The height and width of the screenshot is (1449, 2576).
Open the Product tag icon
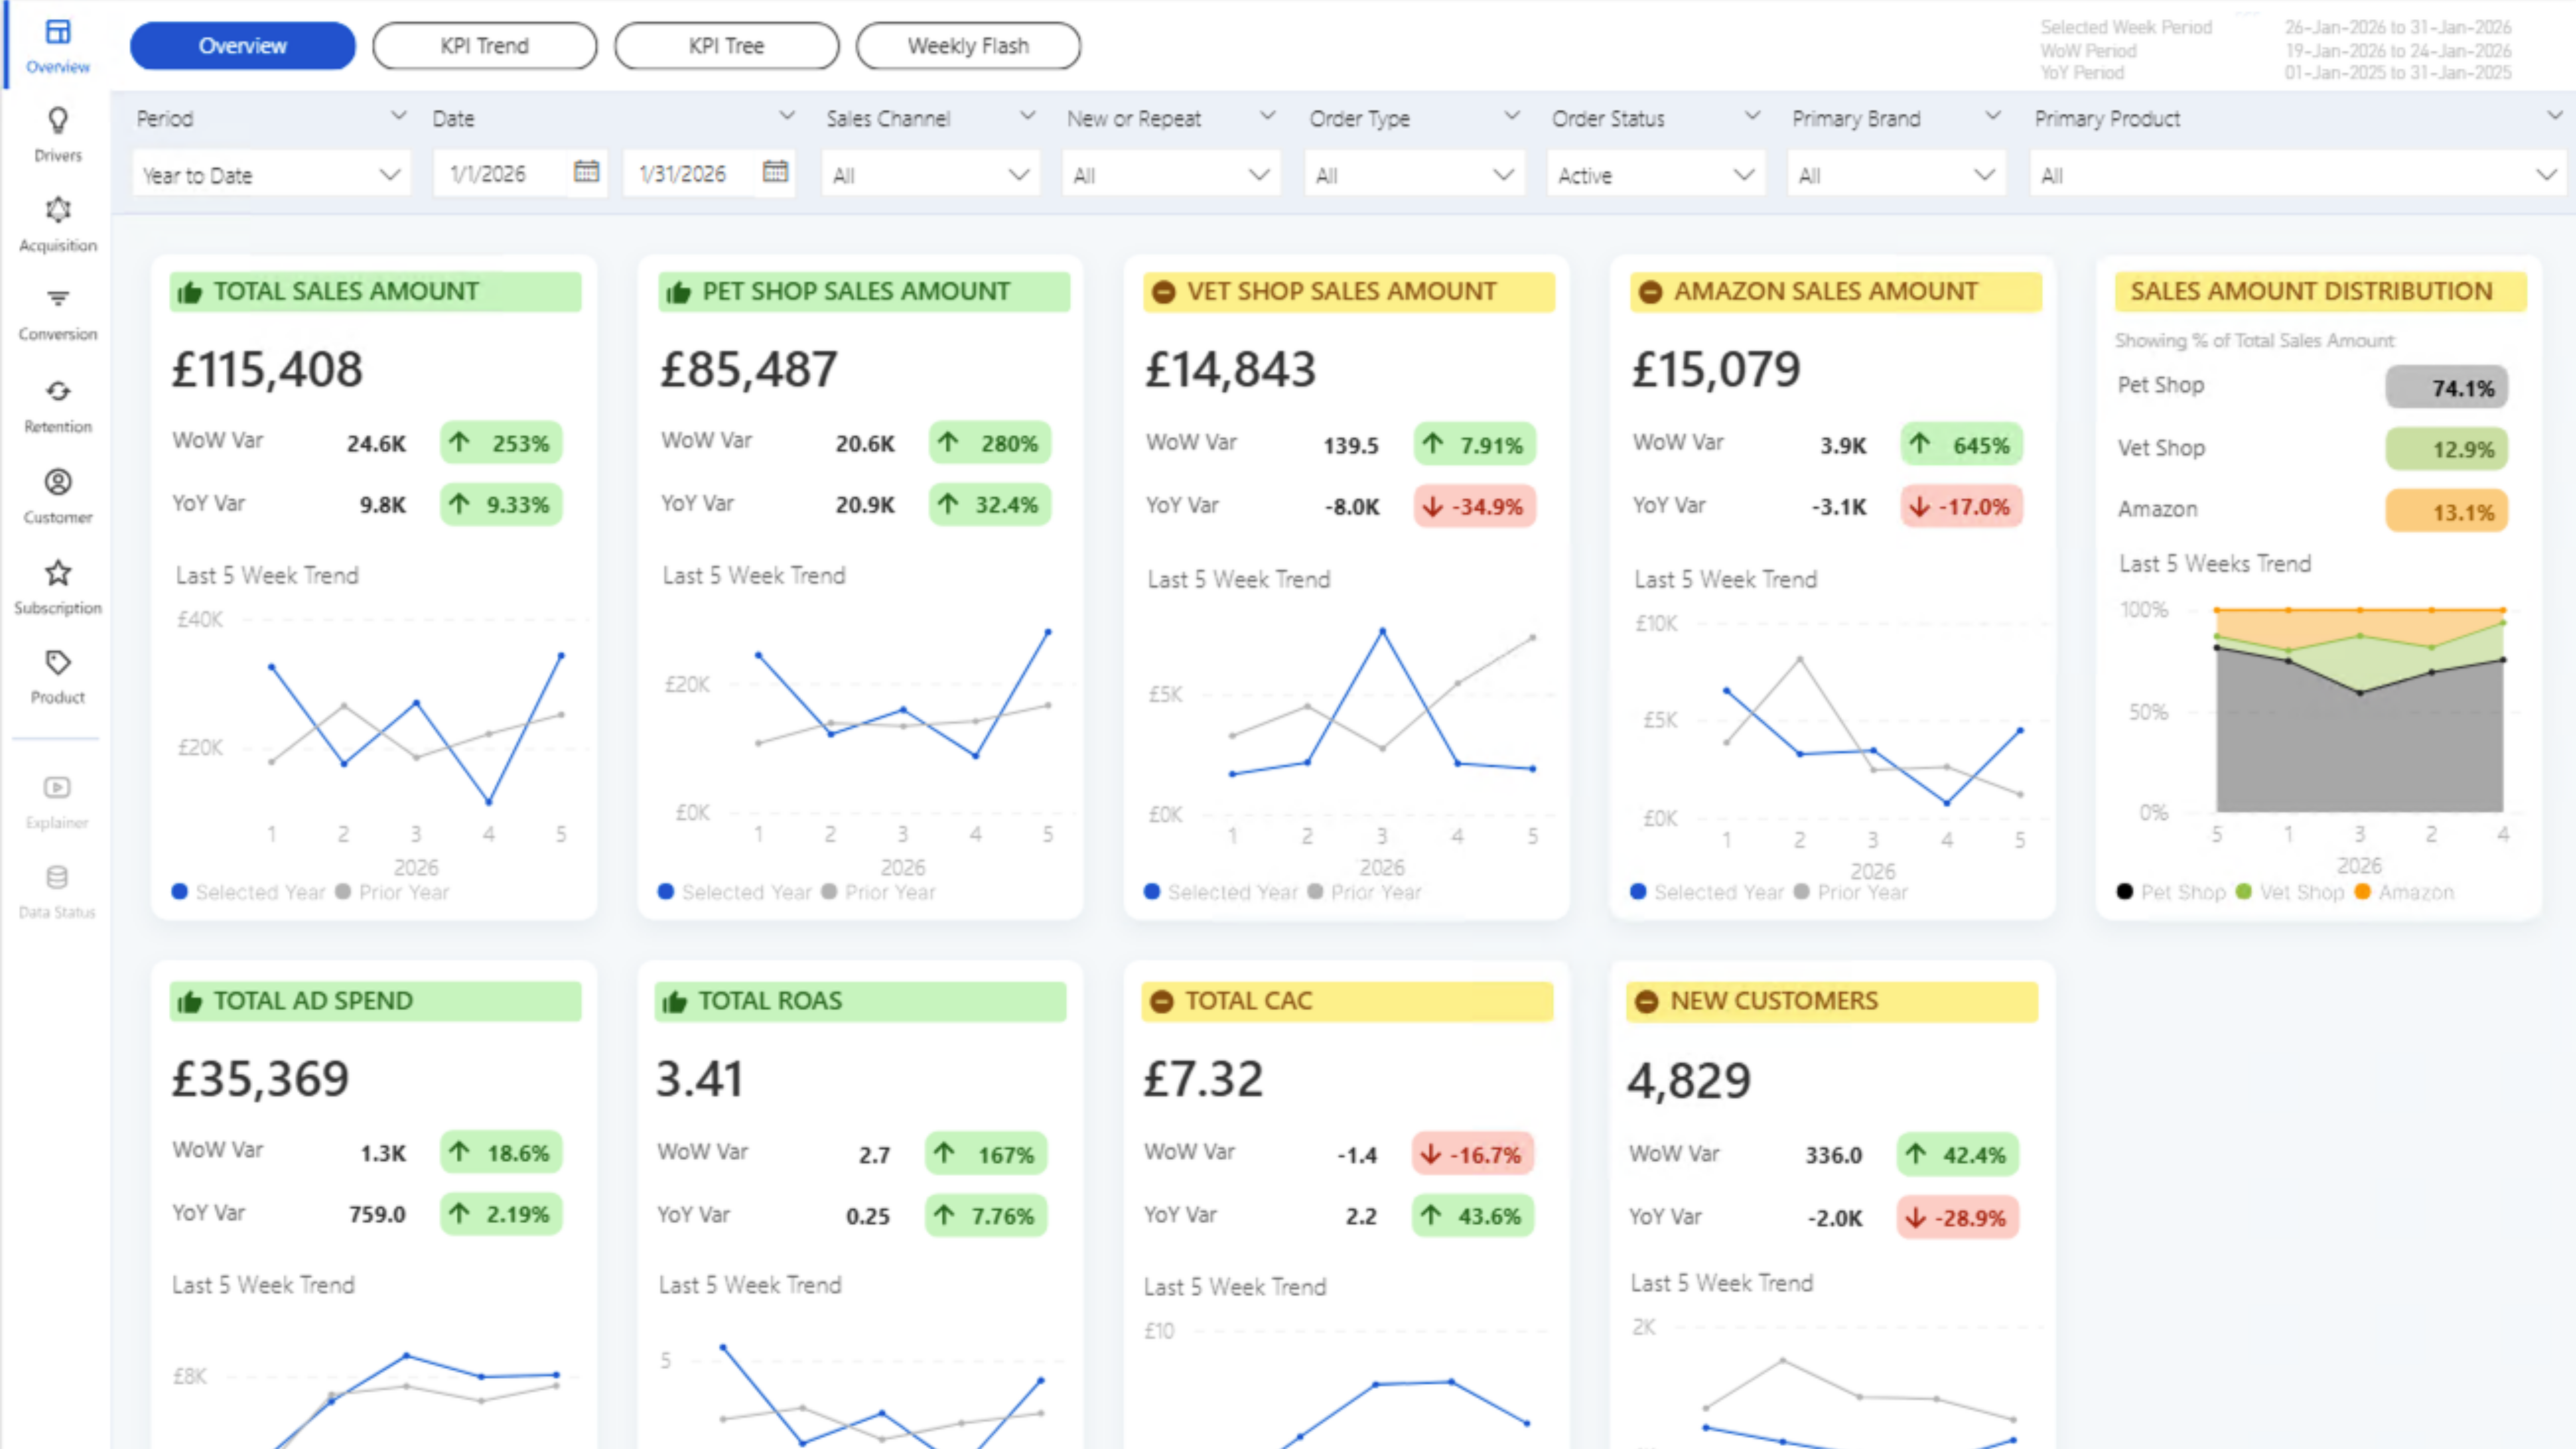click(58, 663)
